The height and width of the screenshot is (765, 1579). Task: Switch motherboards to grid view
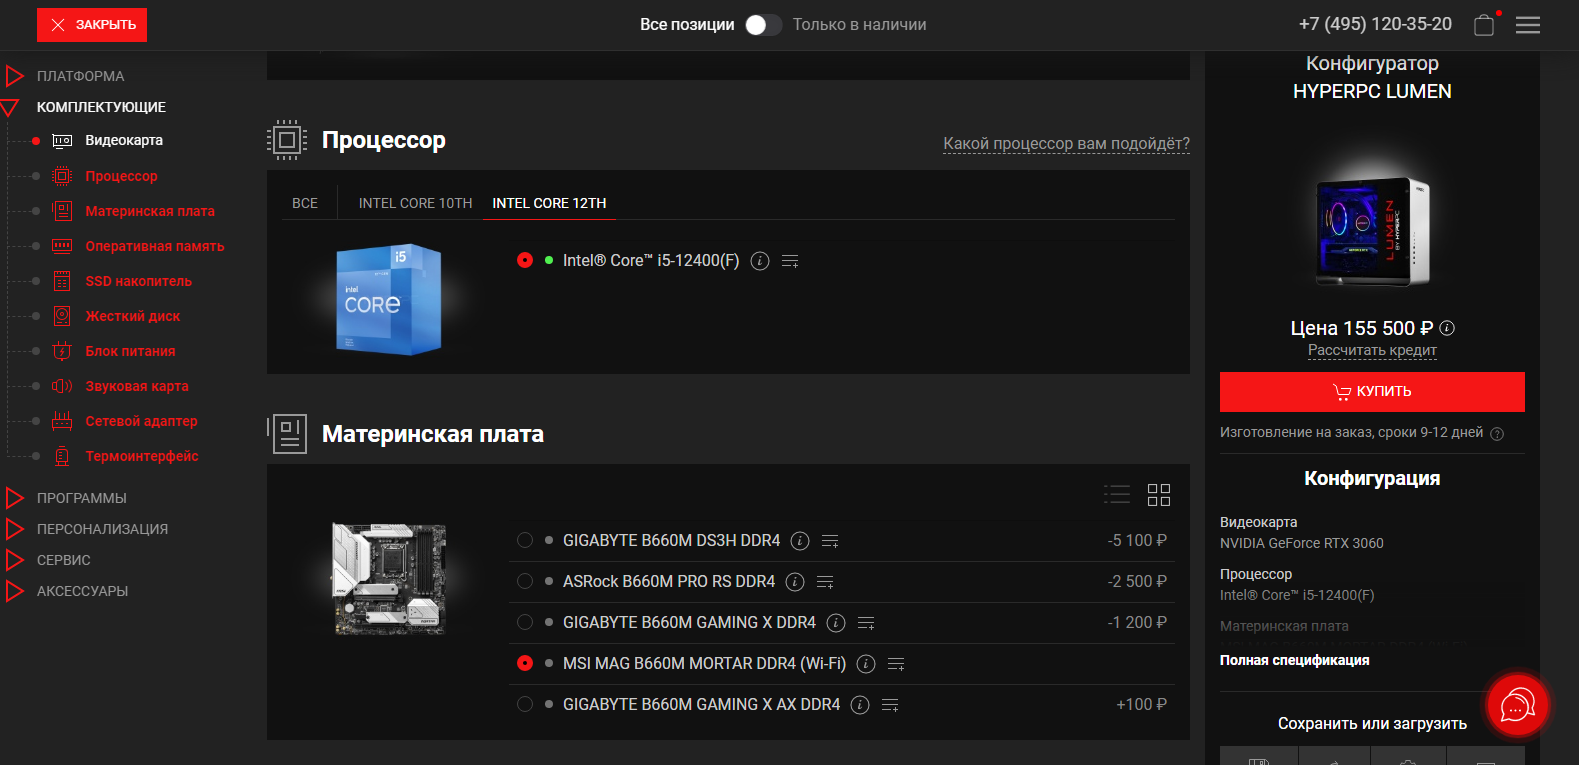pyautogui.click(x=1159, y=494)
